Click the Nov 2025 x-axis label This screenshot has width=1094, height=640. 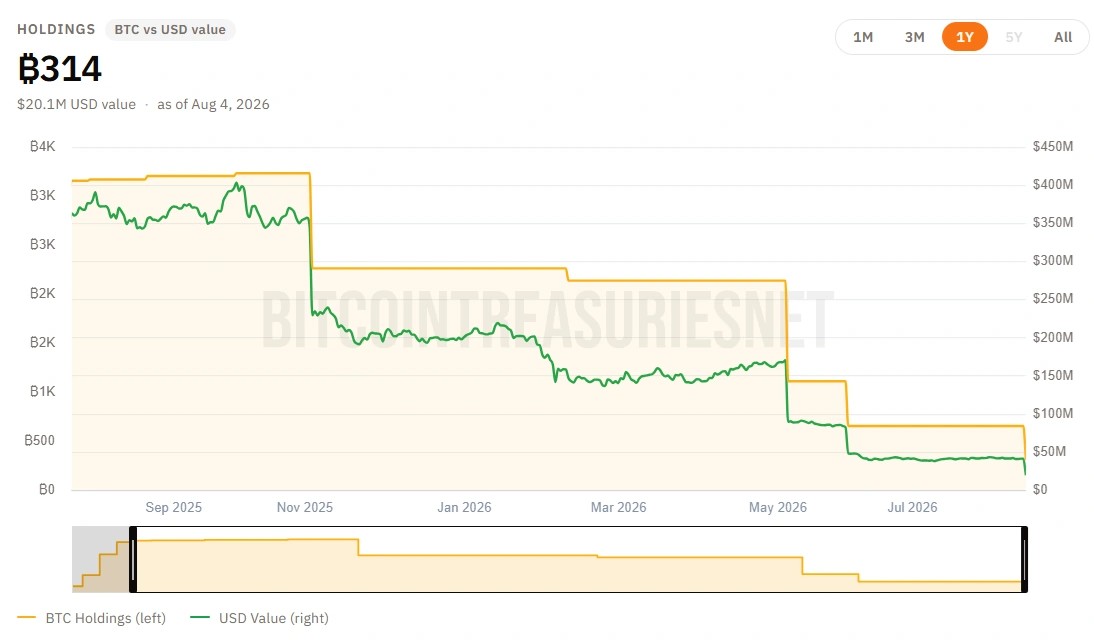click(x=305, y=507)
